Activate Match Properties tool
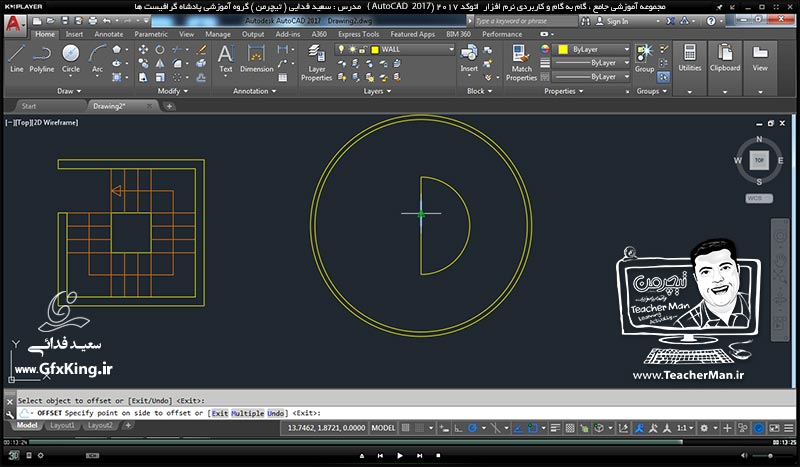Viewport: 800px width, 467px height. tap(521, 63)
